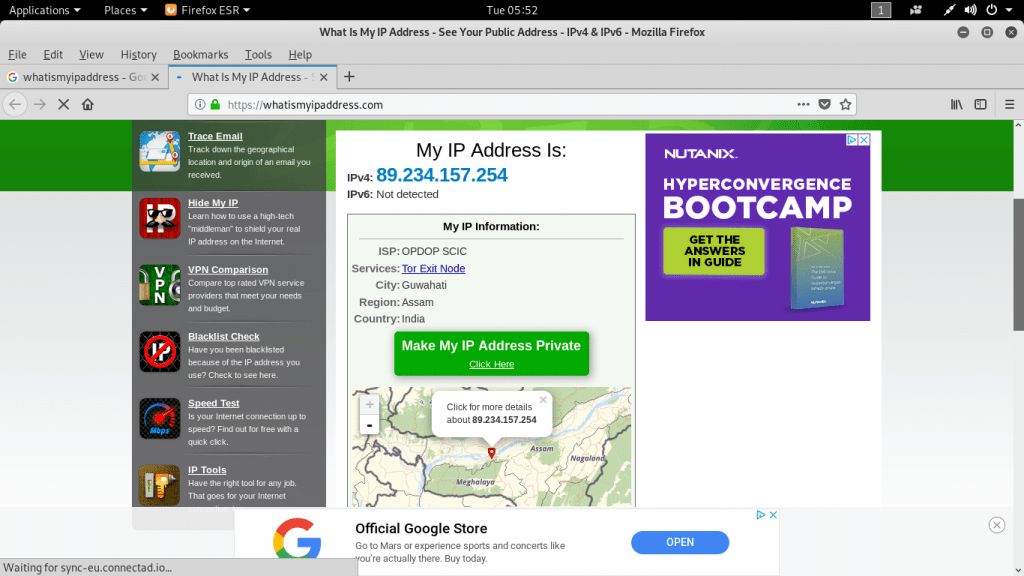Open the Firefox hamburger menu
1024x576 pixels.
click(x=1010, y=104)
